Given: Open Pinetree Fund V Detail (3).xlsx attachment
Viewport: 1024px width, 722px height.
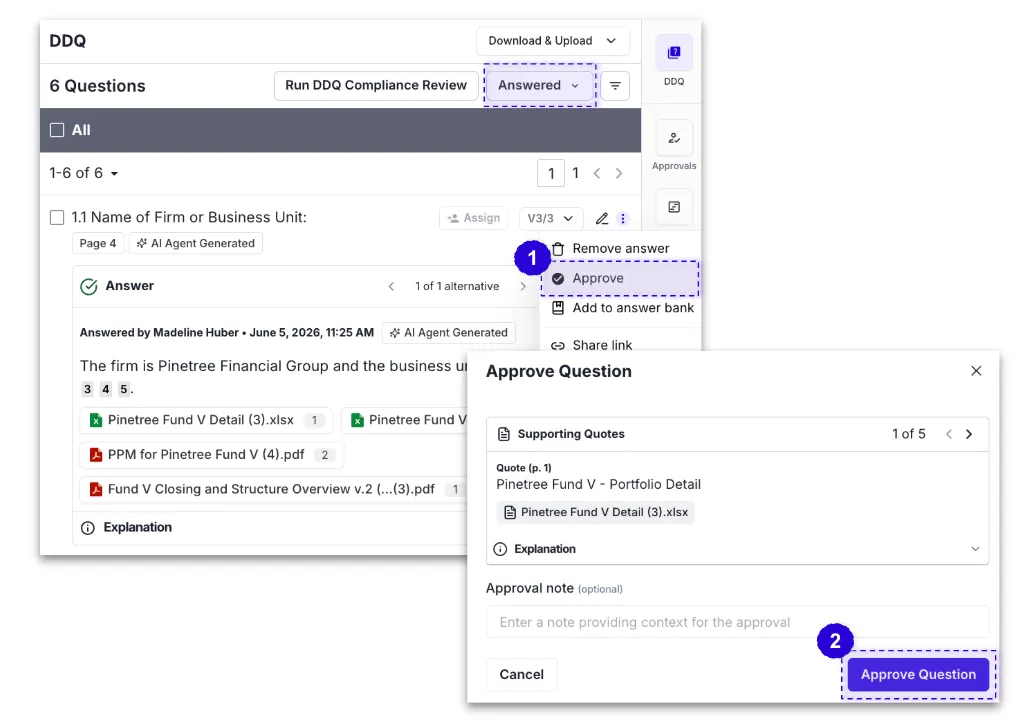Looking at the screenshot, I should pos(206,420).
